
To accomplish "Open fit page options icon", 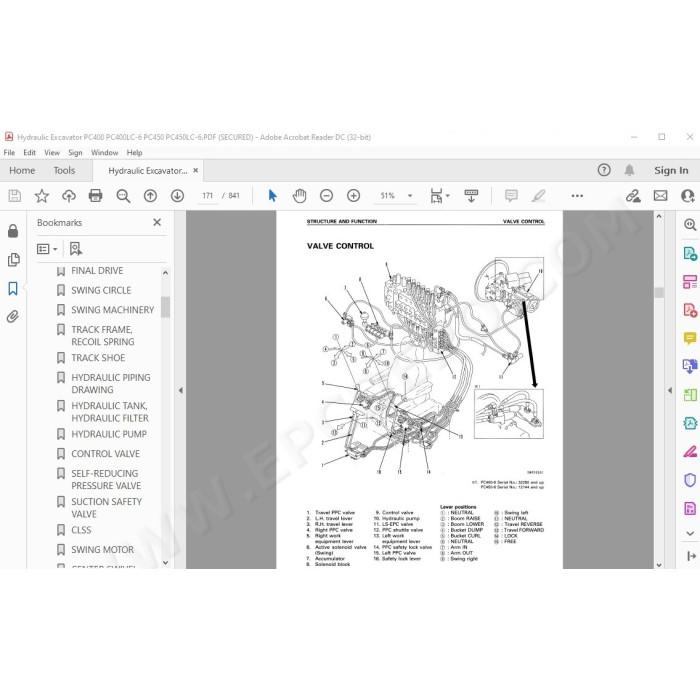I will point(439,196).
